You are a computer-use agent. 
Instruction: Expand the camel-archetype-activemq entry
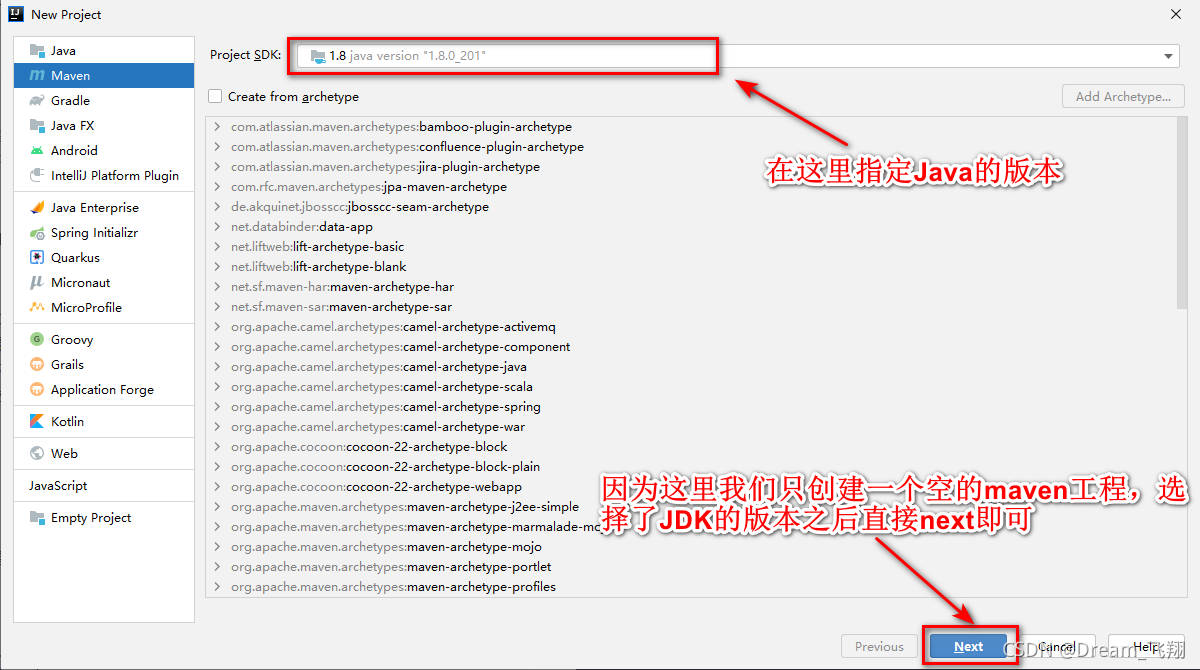(x=217, y=327)
